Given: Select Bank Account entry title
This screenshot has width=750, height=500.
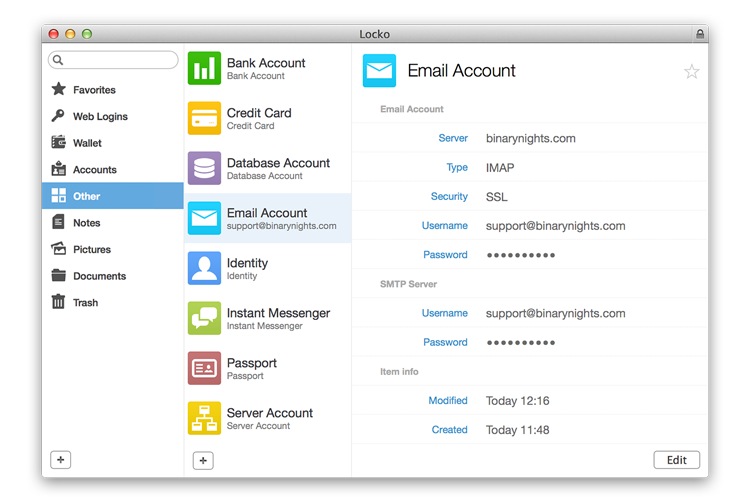Looking at the screenshot, I should point(266,63).
